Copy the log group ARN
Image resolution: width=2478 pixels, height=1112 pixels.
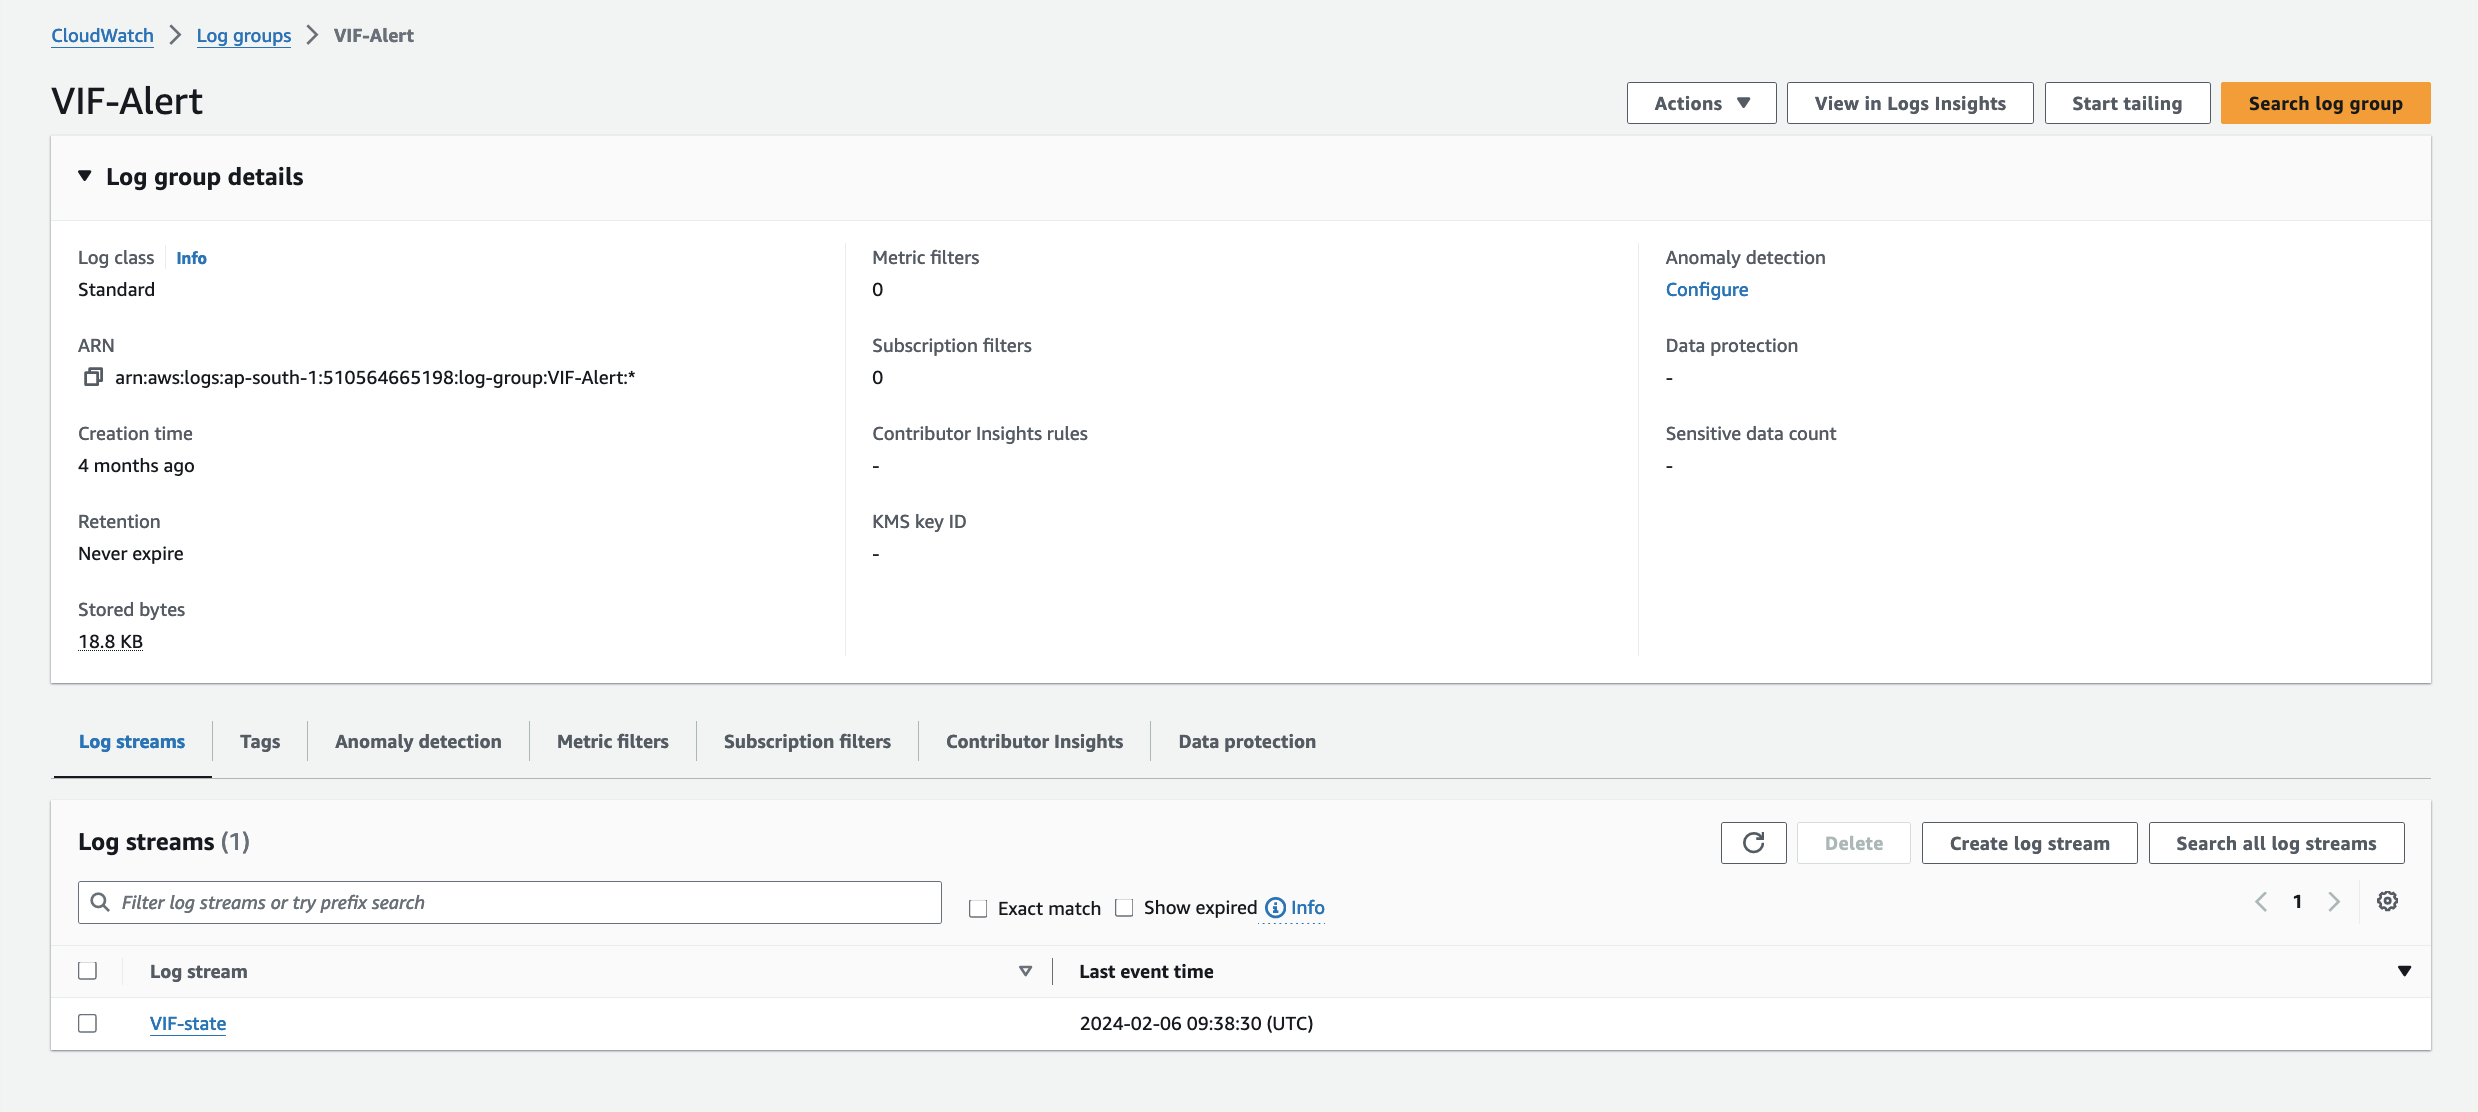(94, 378)
